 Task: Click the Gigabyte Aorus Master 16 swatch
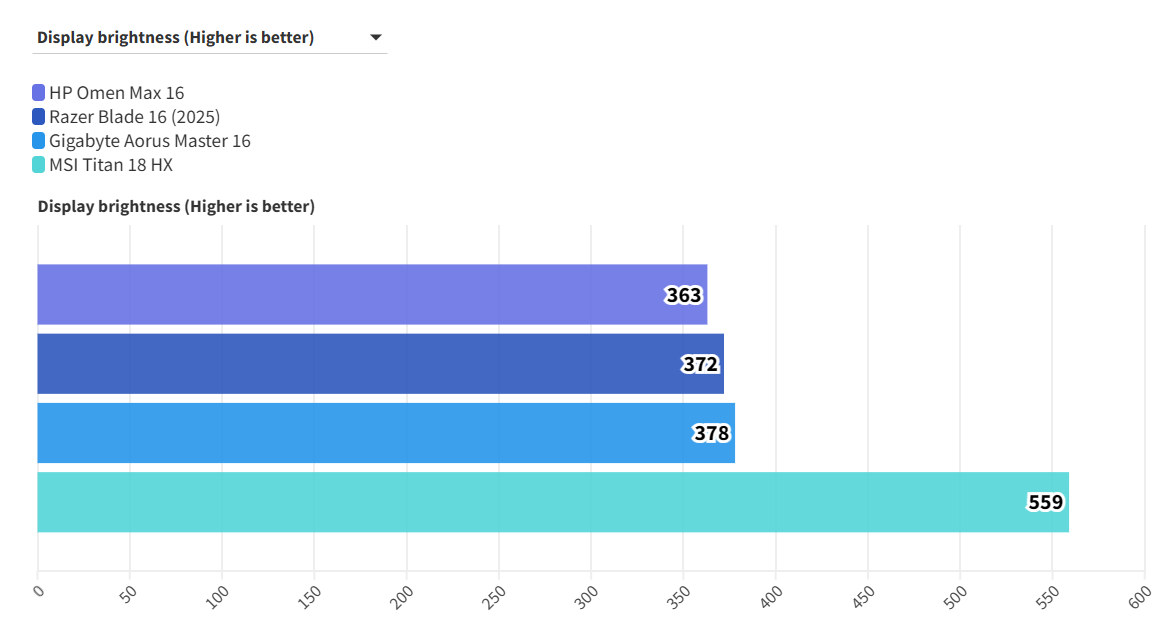pyautogui.click(x=39, y=141)
